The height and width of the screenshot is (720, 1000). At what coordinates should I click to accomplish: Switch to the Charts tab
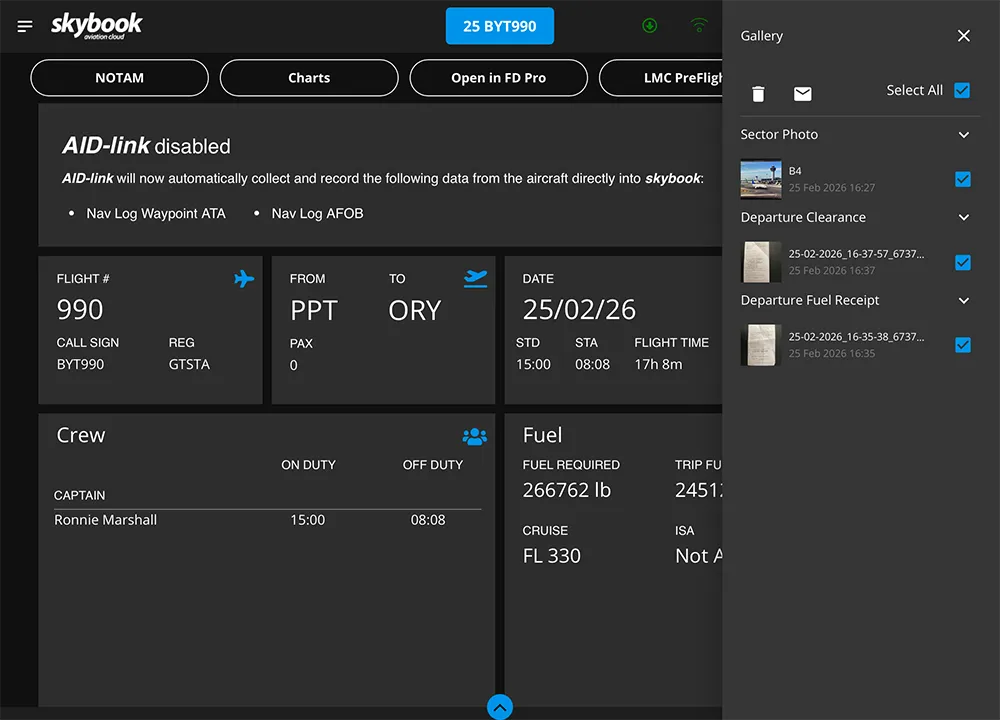pyautogui.click(x=309, y=78)
